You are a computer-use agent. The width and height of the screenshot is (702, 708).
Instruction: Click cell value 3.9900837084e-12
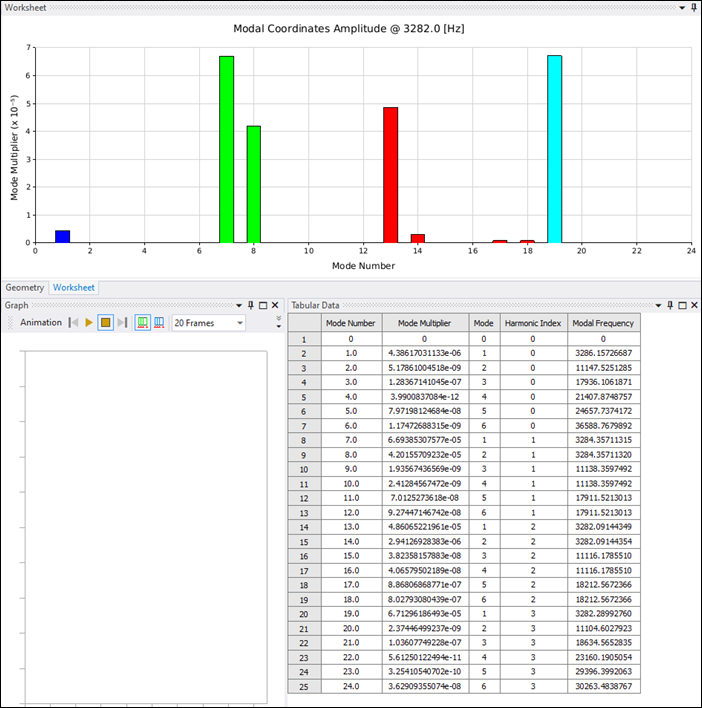[x=425, y=397]
